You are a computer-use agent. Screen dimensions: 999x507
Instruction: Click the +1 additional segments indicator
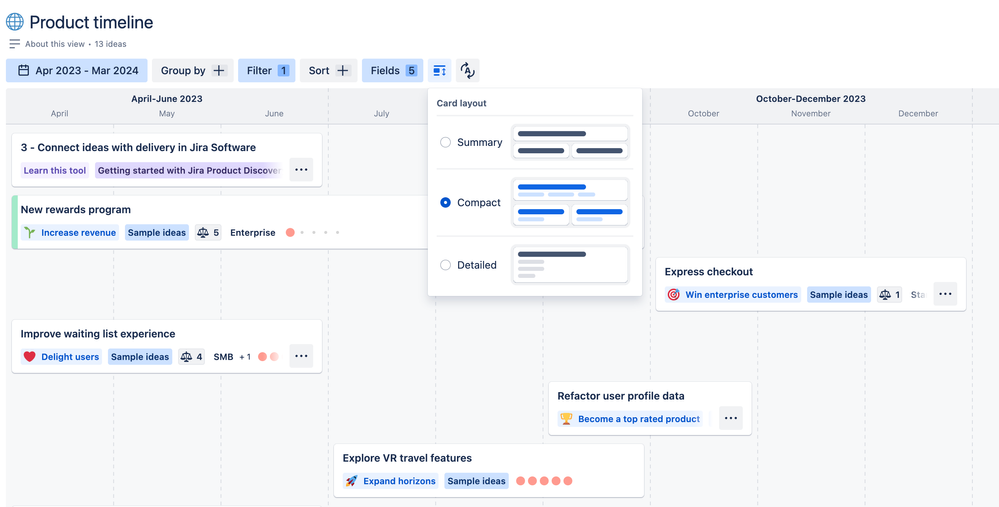[245, 357]
